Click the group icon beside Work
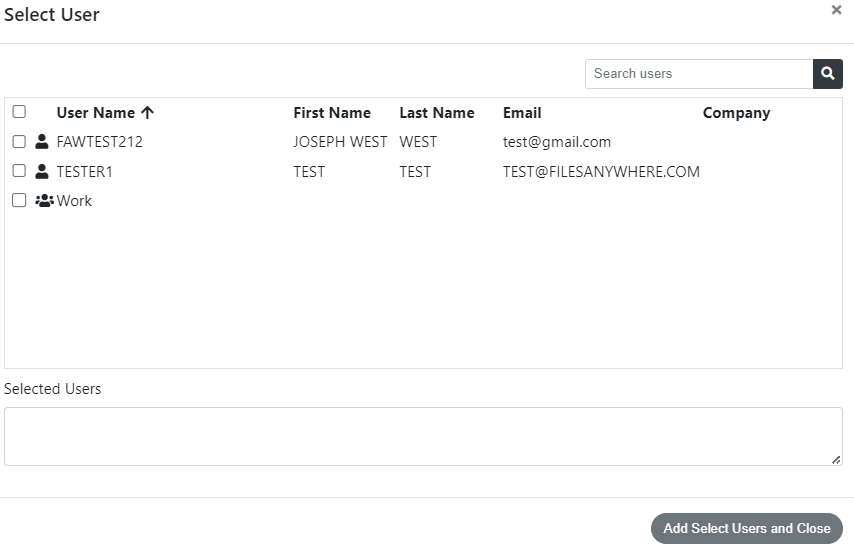 pos(44,200)
